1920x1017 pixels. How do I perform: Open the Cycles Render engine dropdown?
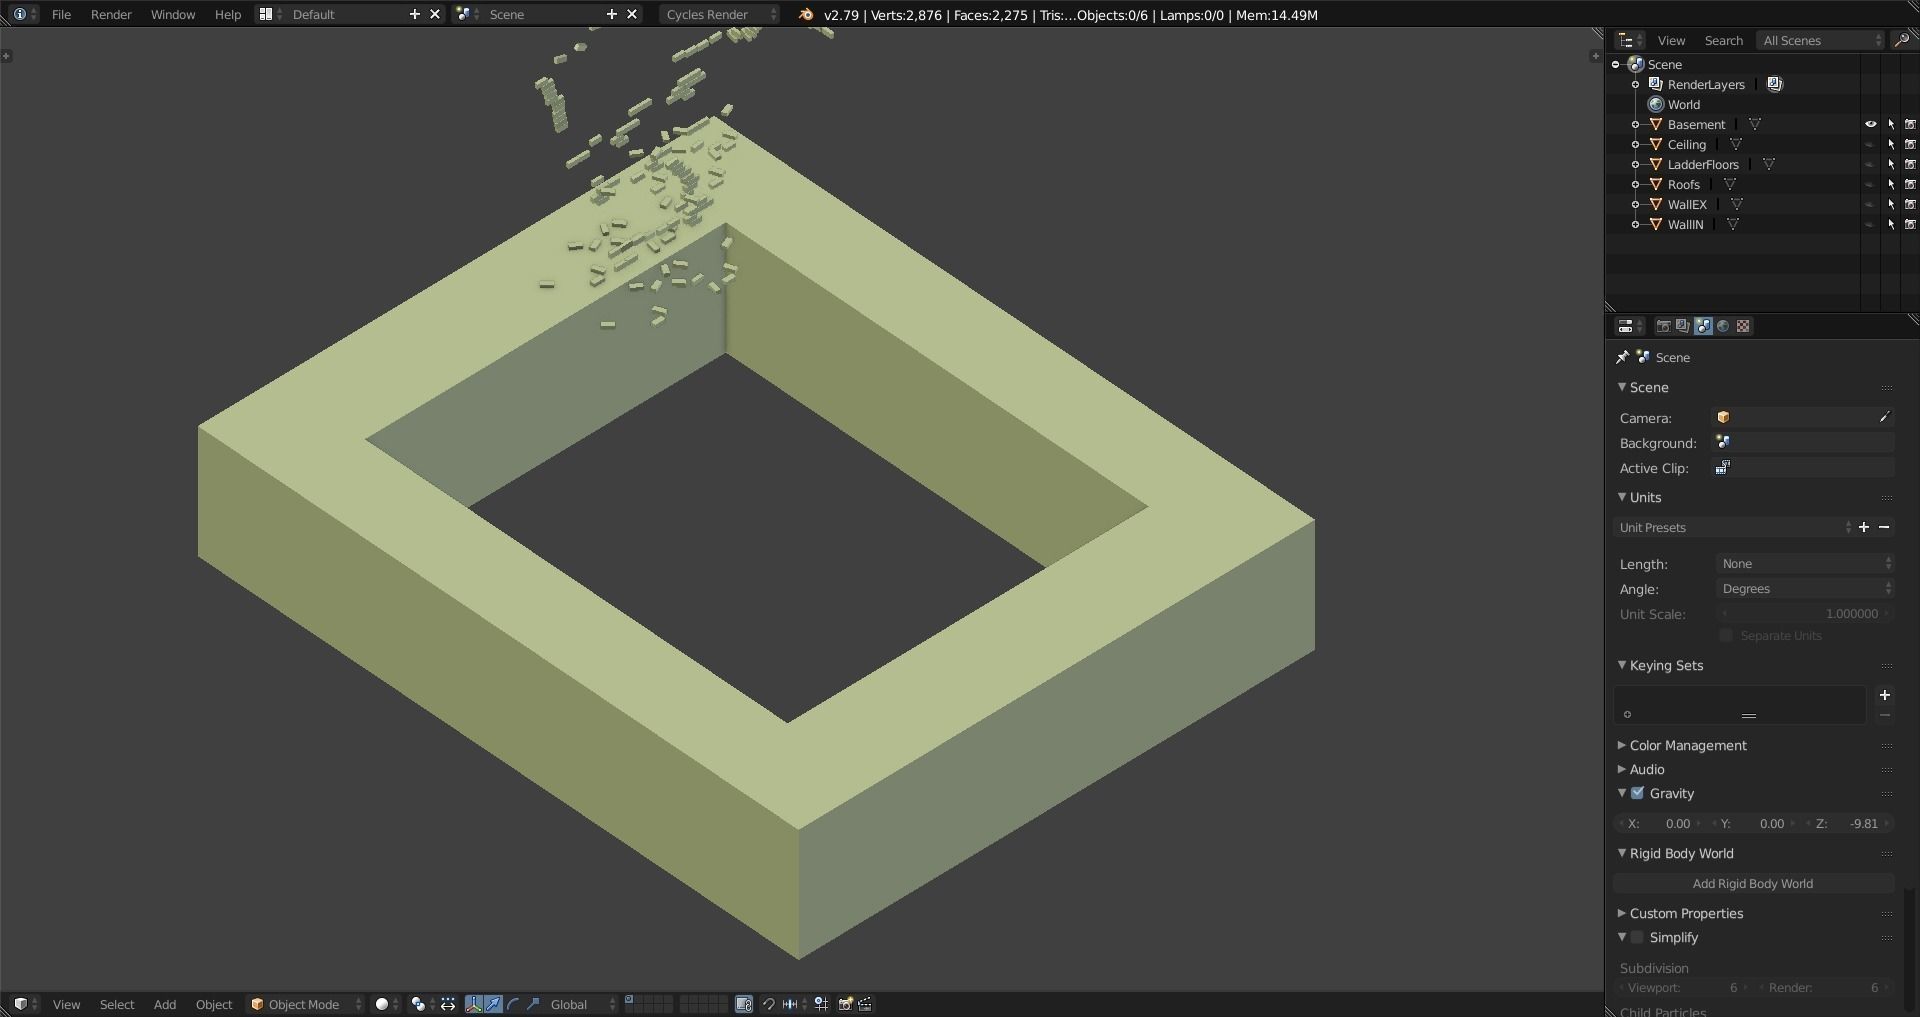tap(720, 14)
